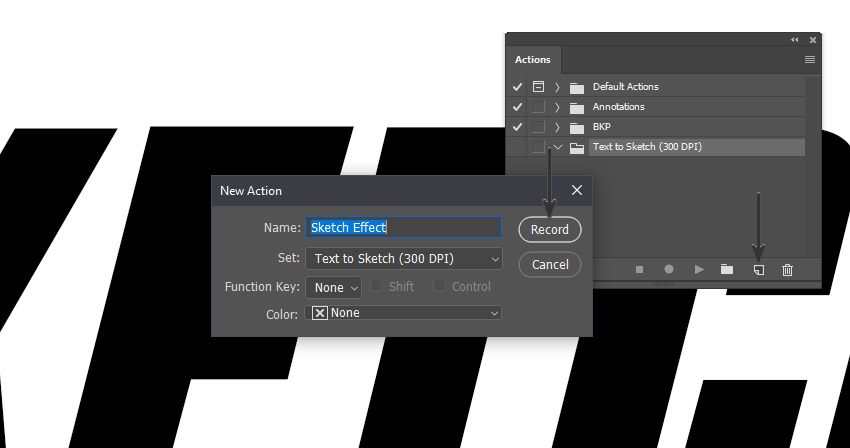The width and height of the screenshot is (850, 448).
Task: Close the Actions panel
Action: coord(813,40)
